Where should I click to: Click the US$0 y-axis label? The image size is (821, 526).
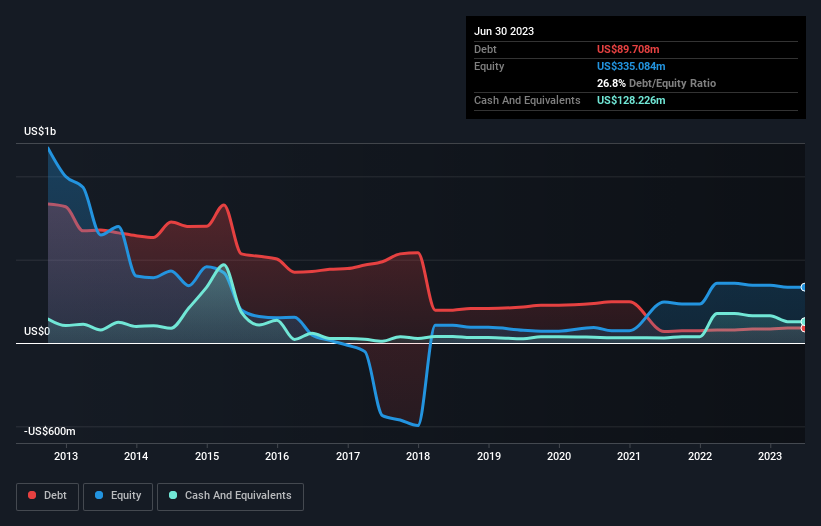pyautogui.click(x=37, y=331)
